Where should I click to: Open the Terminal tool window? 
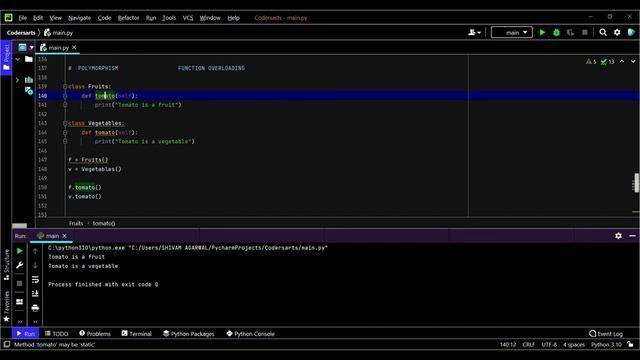(x=136, y=333)
